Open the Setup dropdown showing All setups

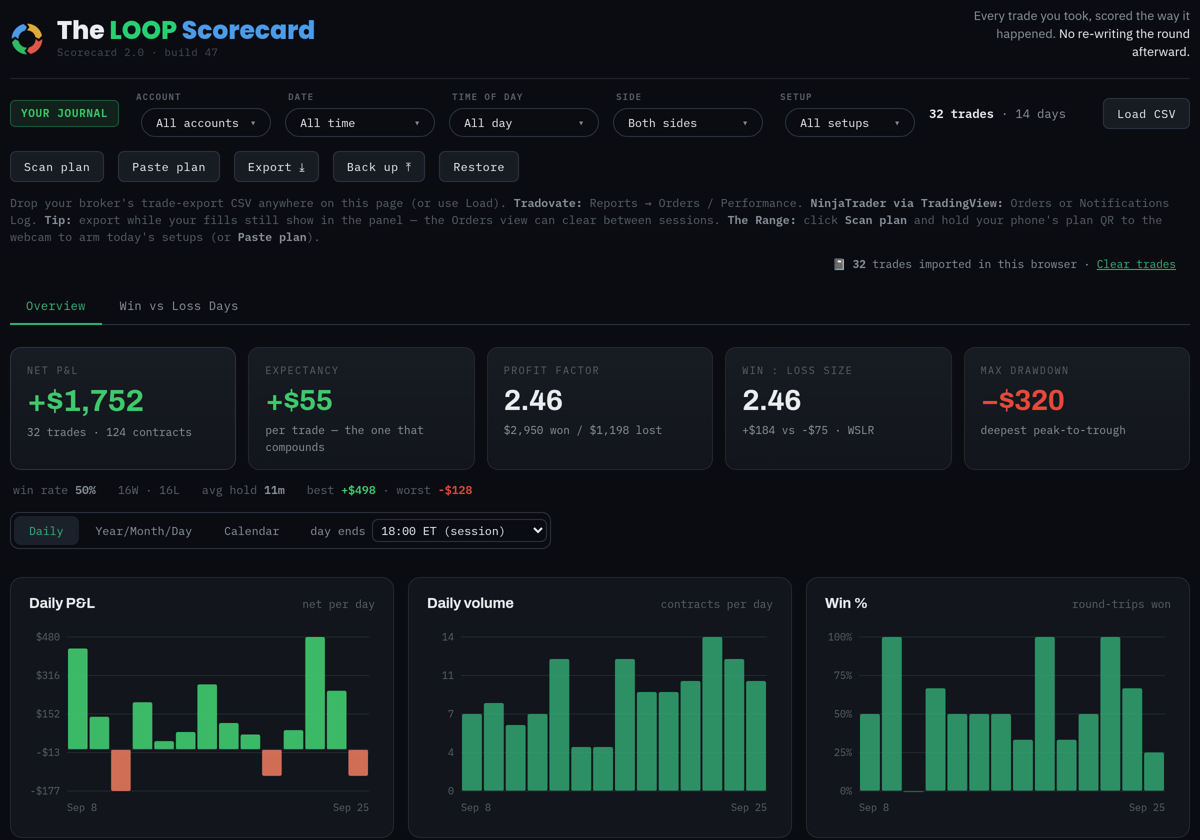[850, 123]
